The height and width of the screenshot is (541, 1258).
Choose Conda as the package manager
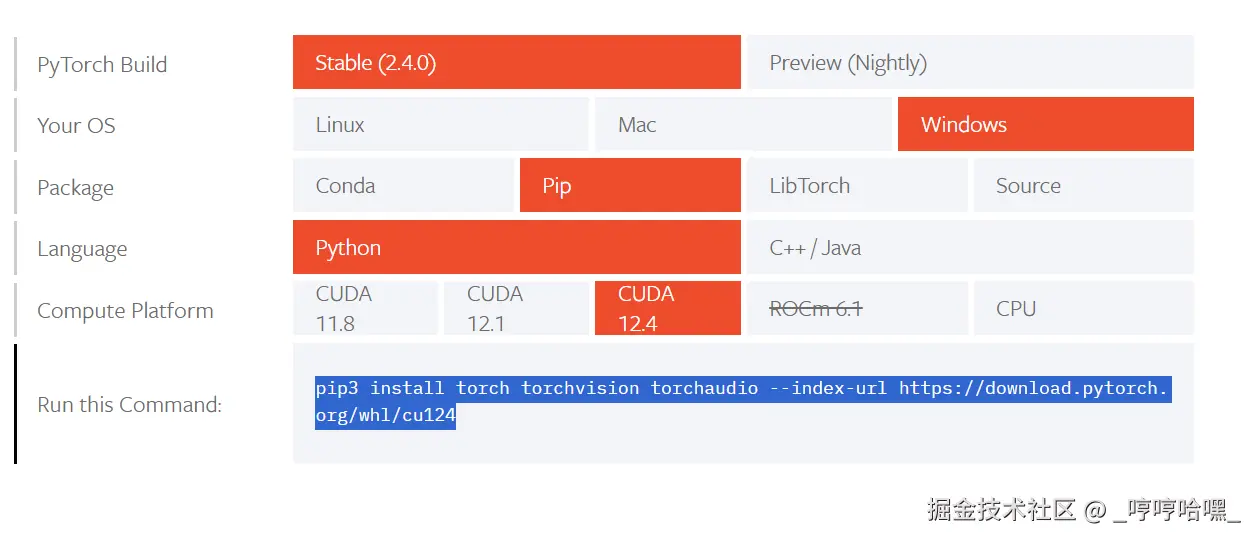point(403,186)
